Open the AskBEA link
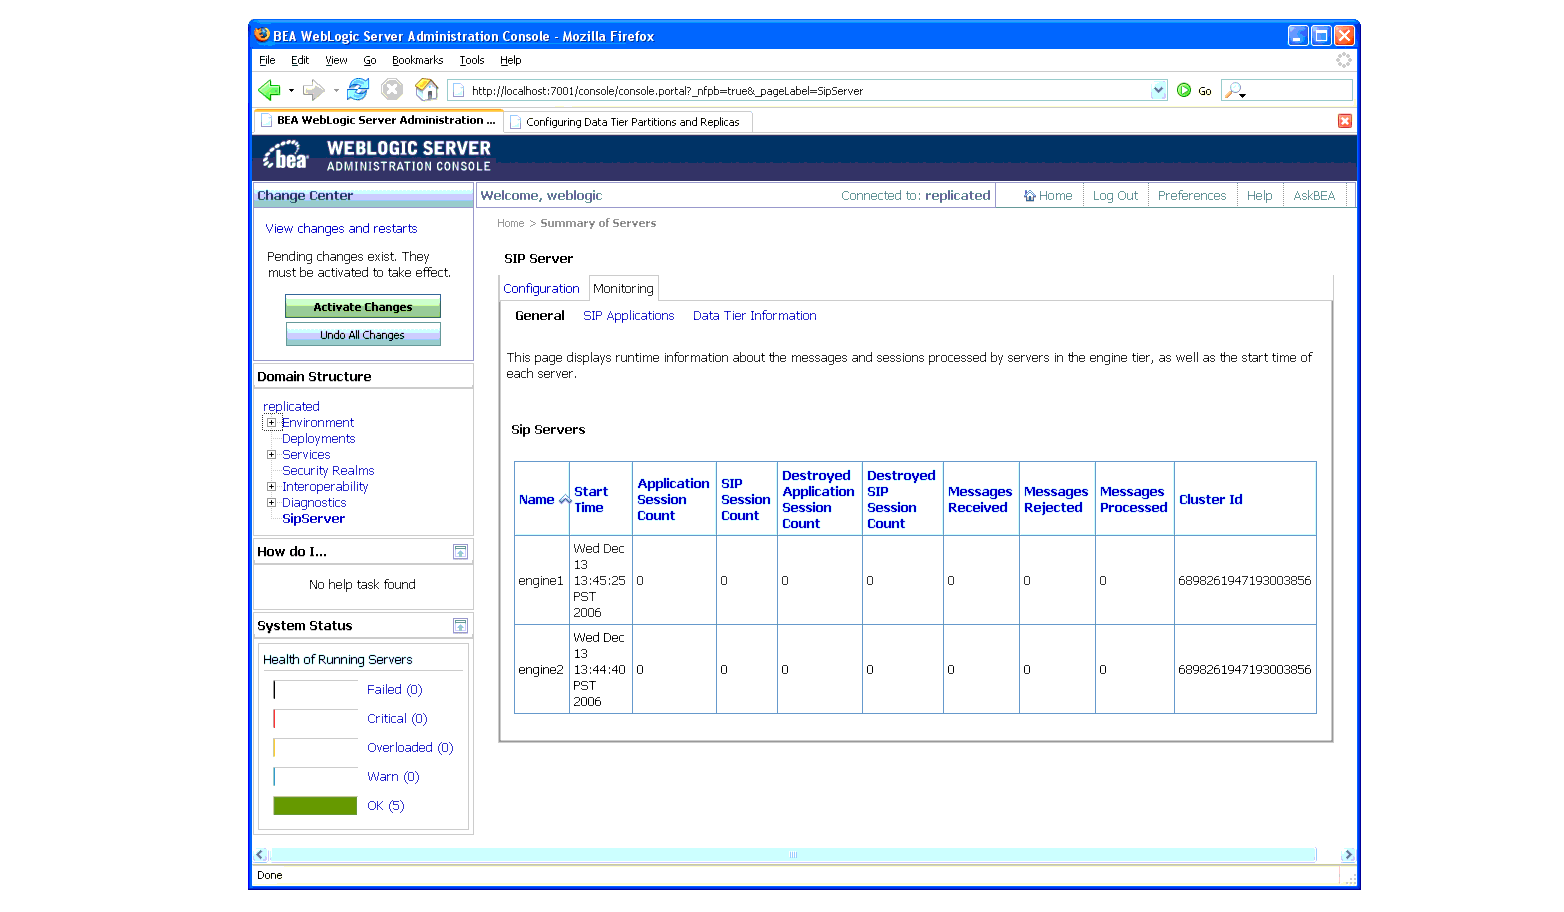The image size is (1564, 912). click(x=1314, y=196)
